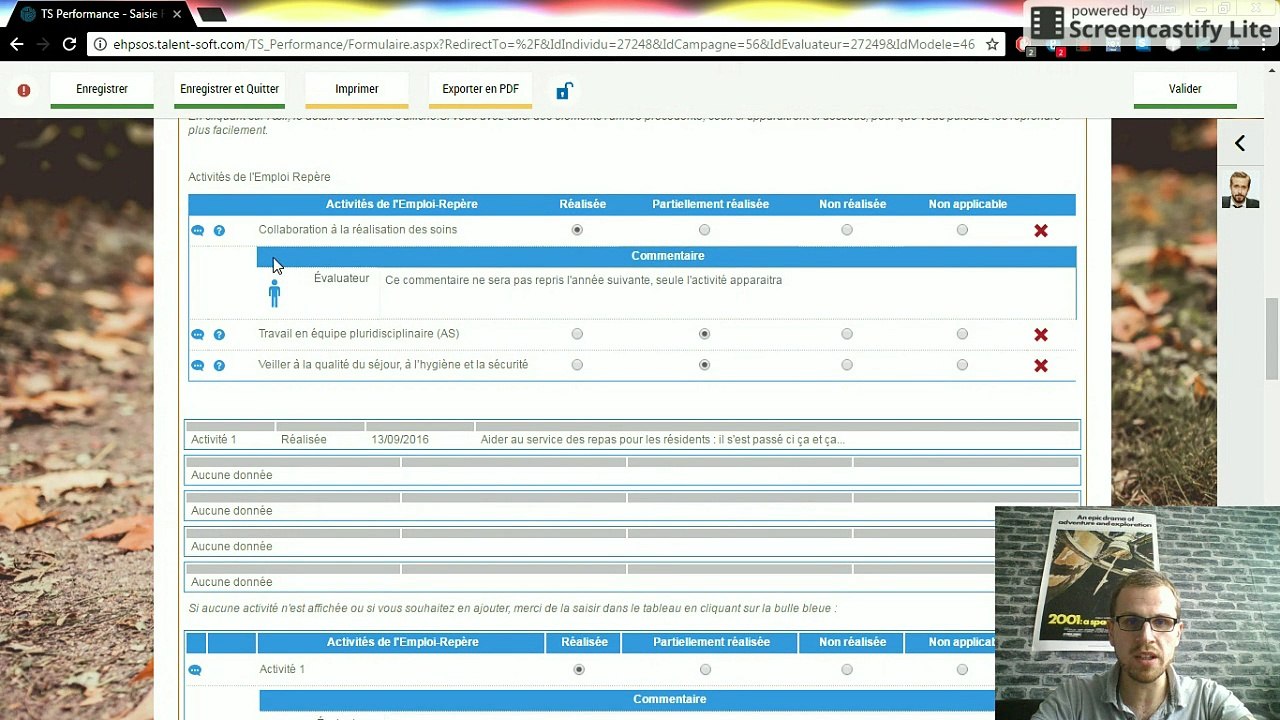The width and height of the screenshot is (1280, 720).
Task: Click the blue unlocked padlock icon
Action: [563, 91]
